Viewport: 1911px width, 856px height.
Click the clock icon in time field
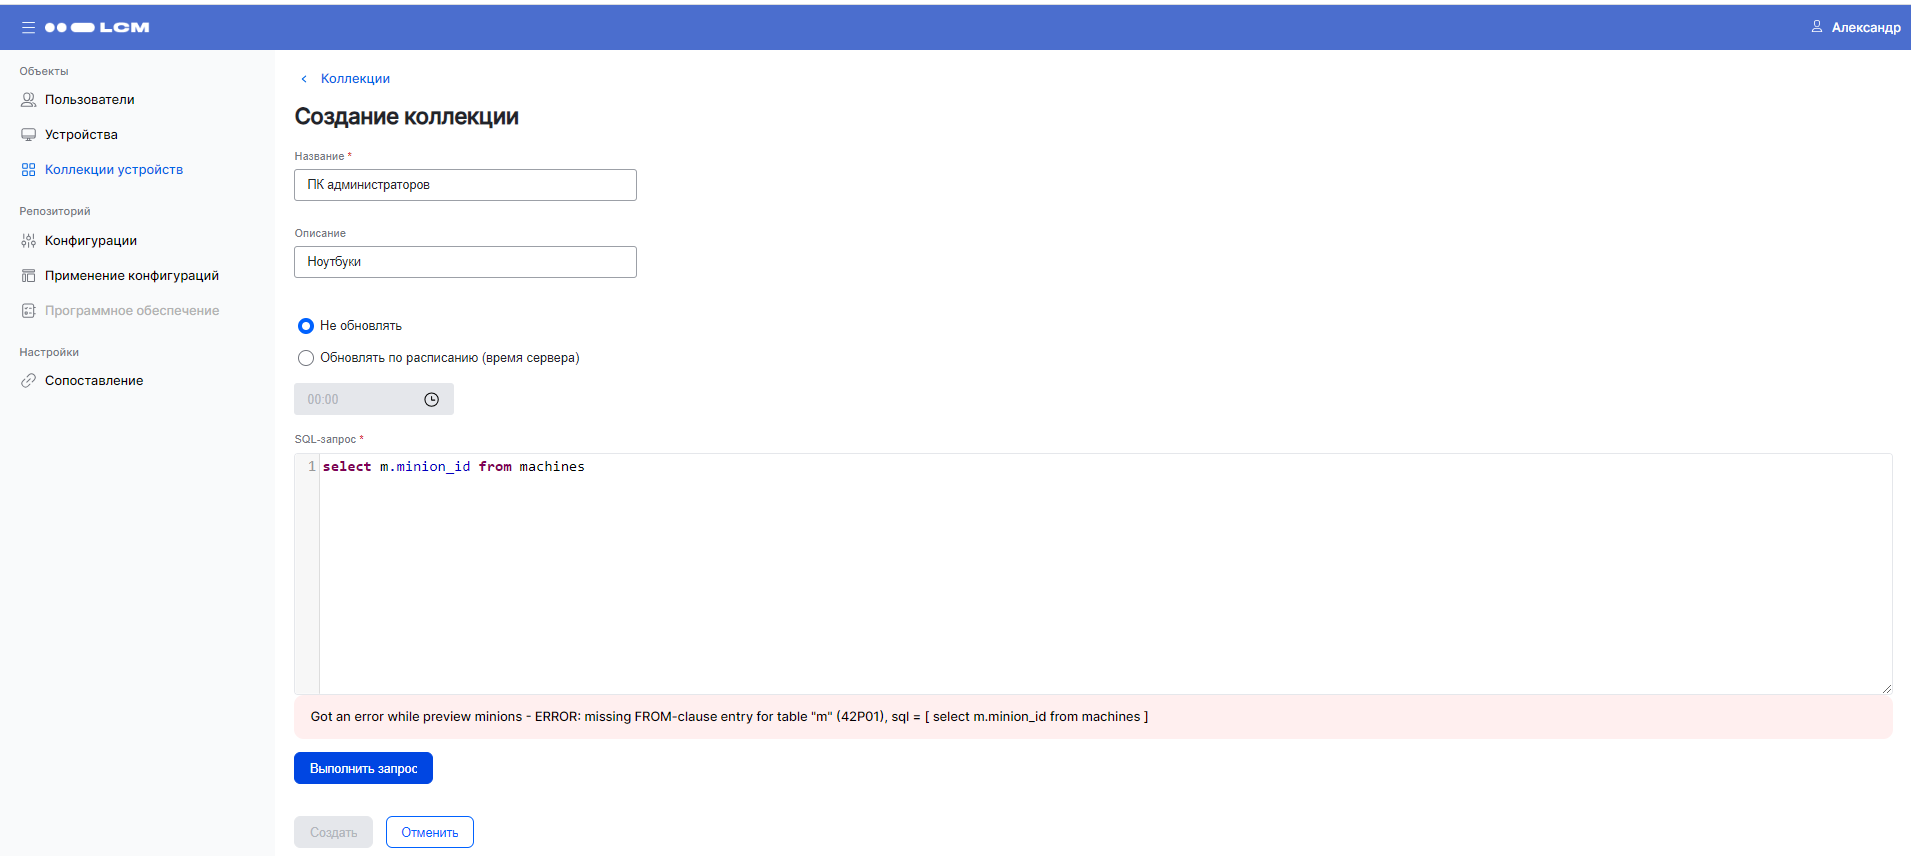pos(431,400)
